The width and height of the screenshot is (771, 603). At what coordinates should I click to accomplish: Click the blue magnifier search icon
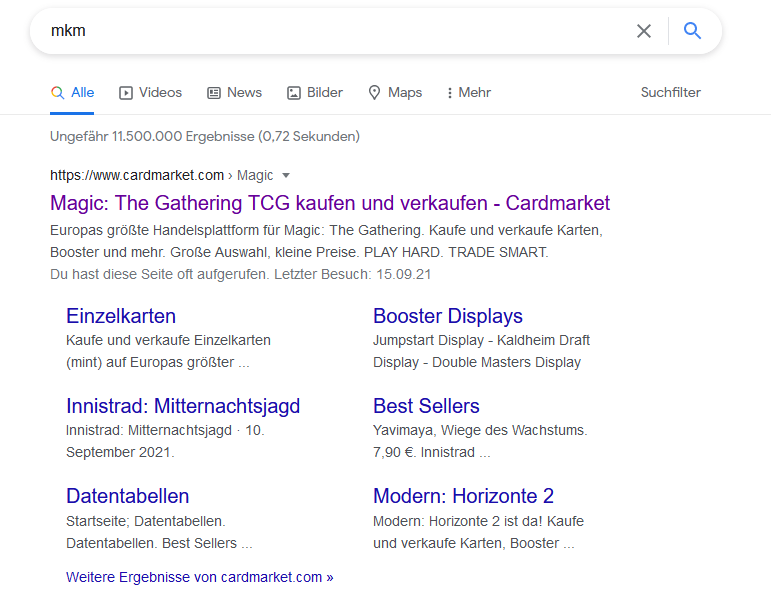692,30
